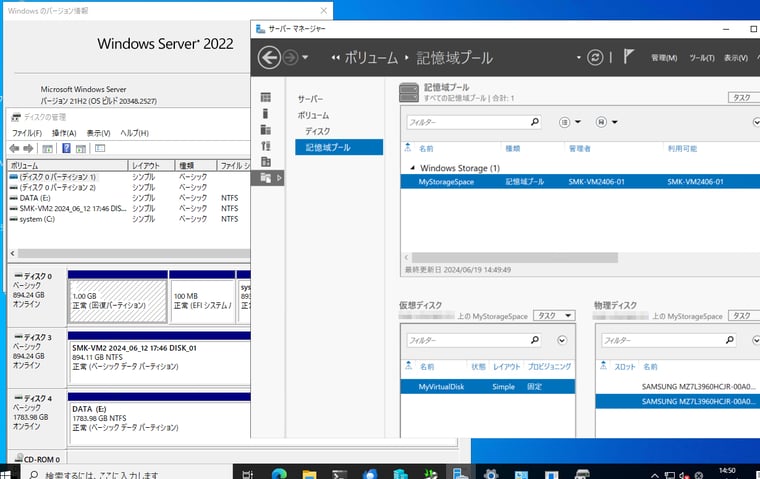Expand File and Storage Services flyout arrow
The height and width of the screenshot is (479, 760).
coord(279,178)
